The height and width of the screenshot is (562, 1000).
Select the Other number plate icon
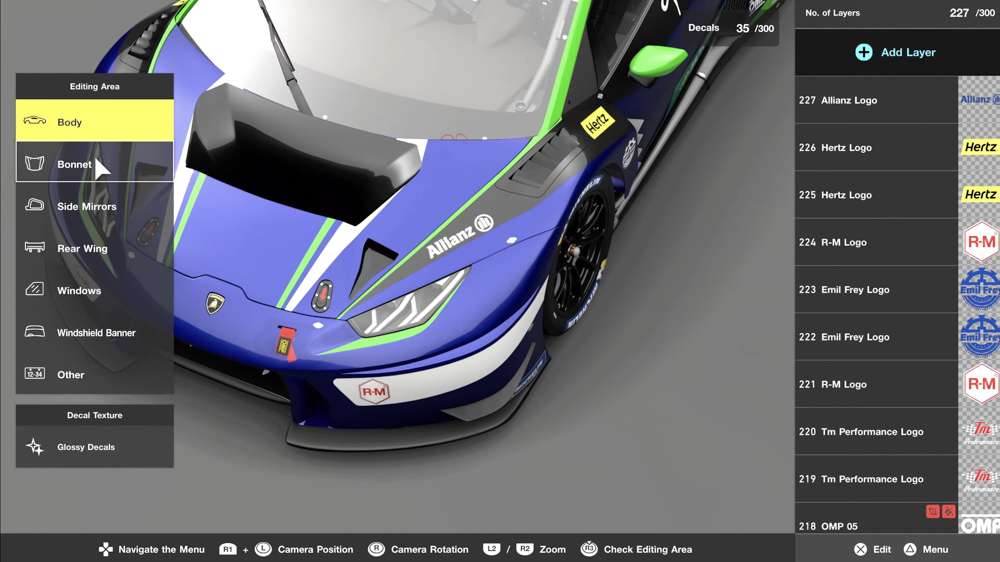34,373
